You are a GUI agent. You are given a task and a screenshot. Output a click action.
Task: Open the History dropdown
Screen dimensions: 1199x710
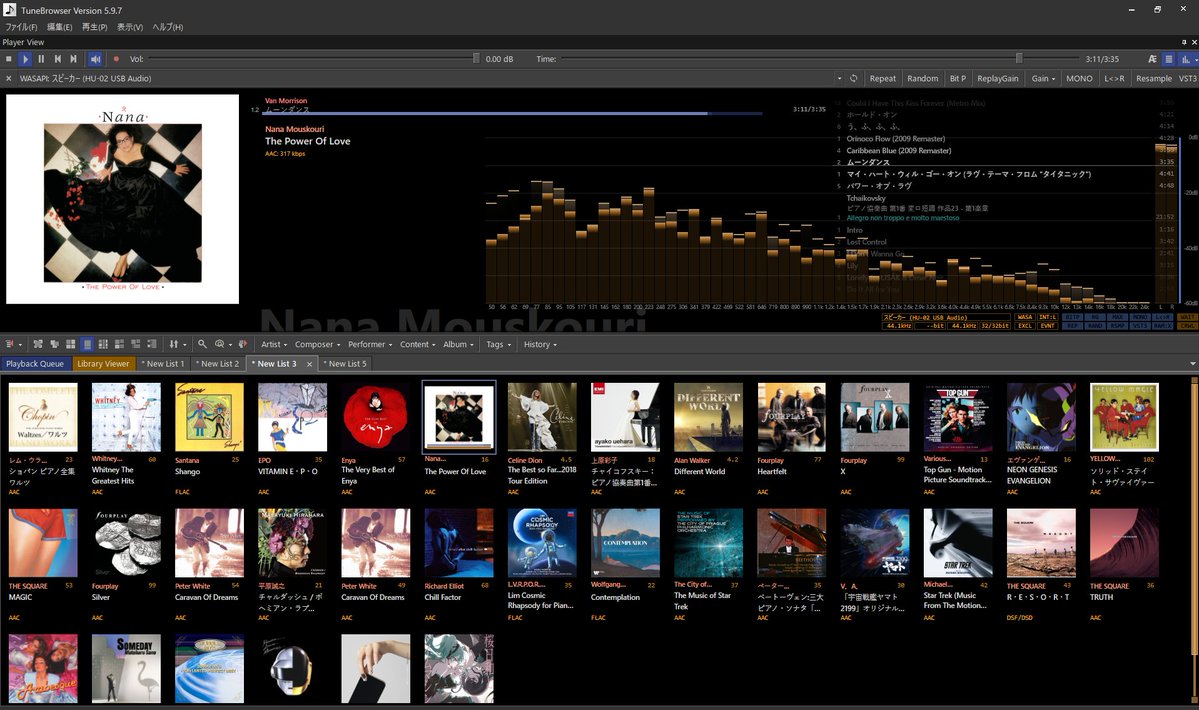(x=540, y=345)
